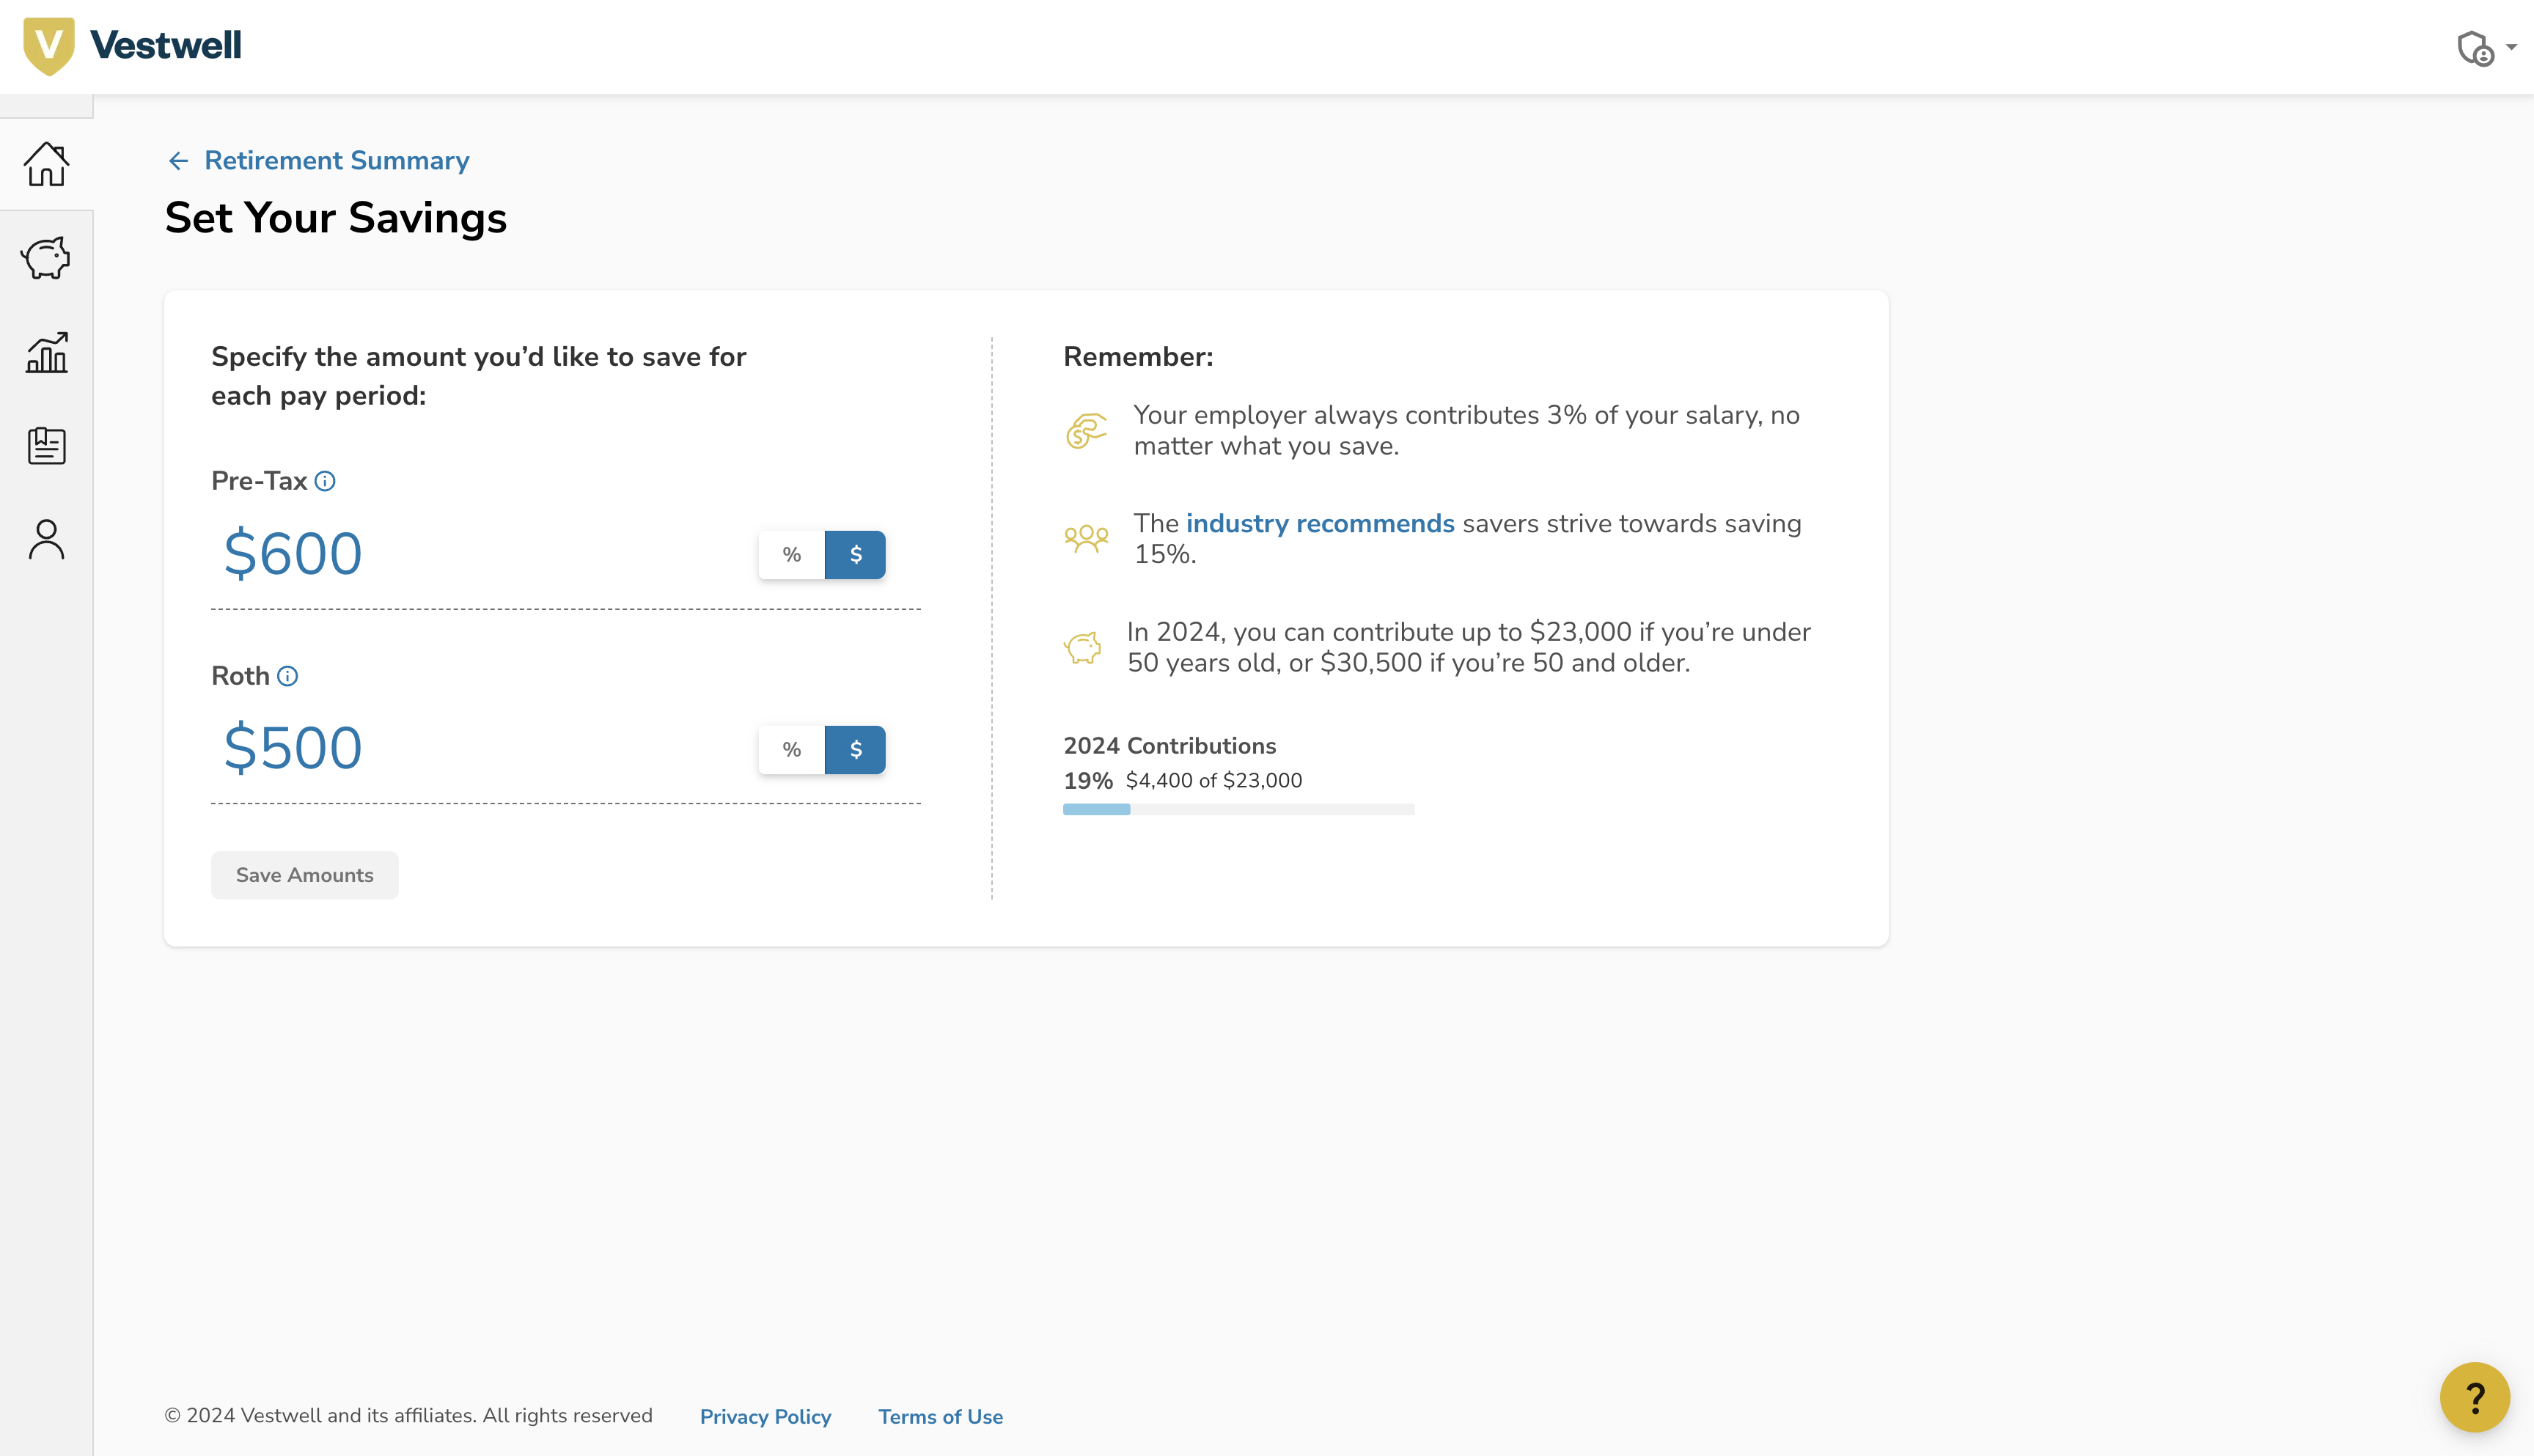Open the profile person icon in sidebar
The width and height of the screenshot is (2534, 1456).
(46, 539)
